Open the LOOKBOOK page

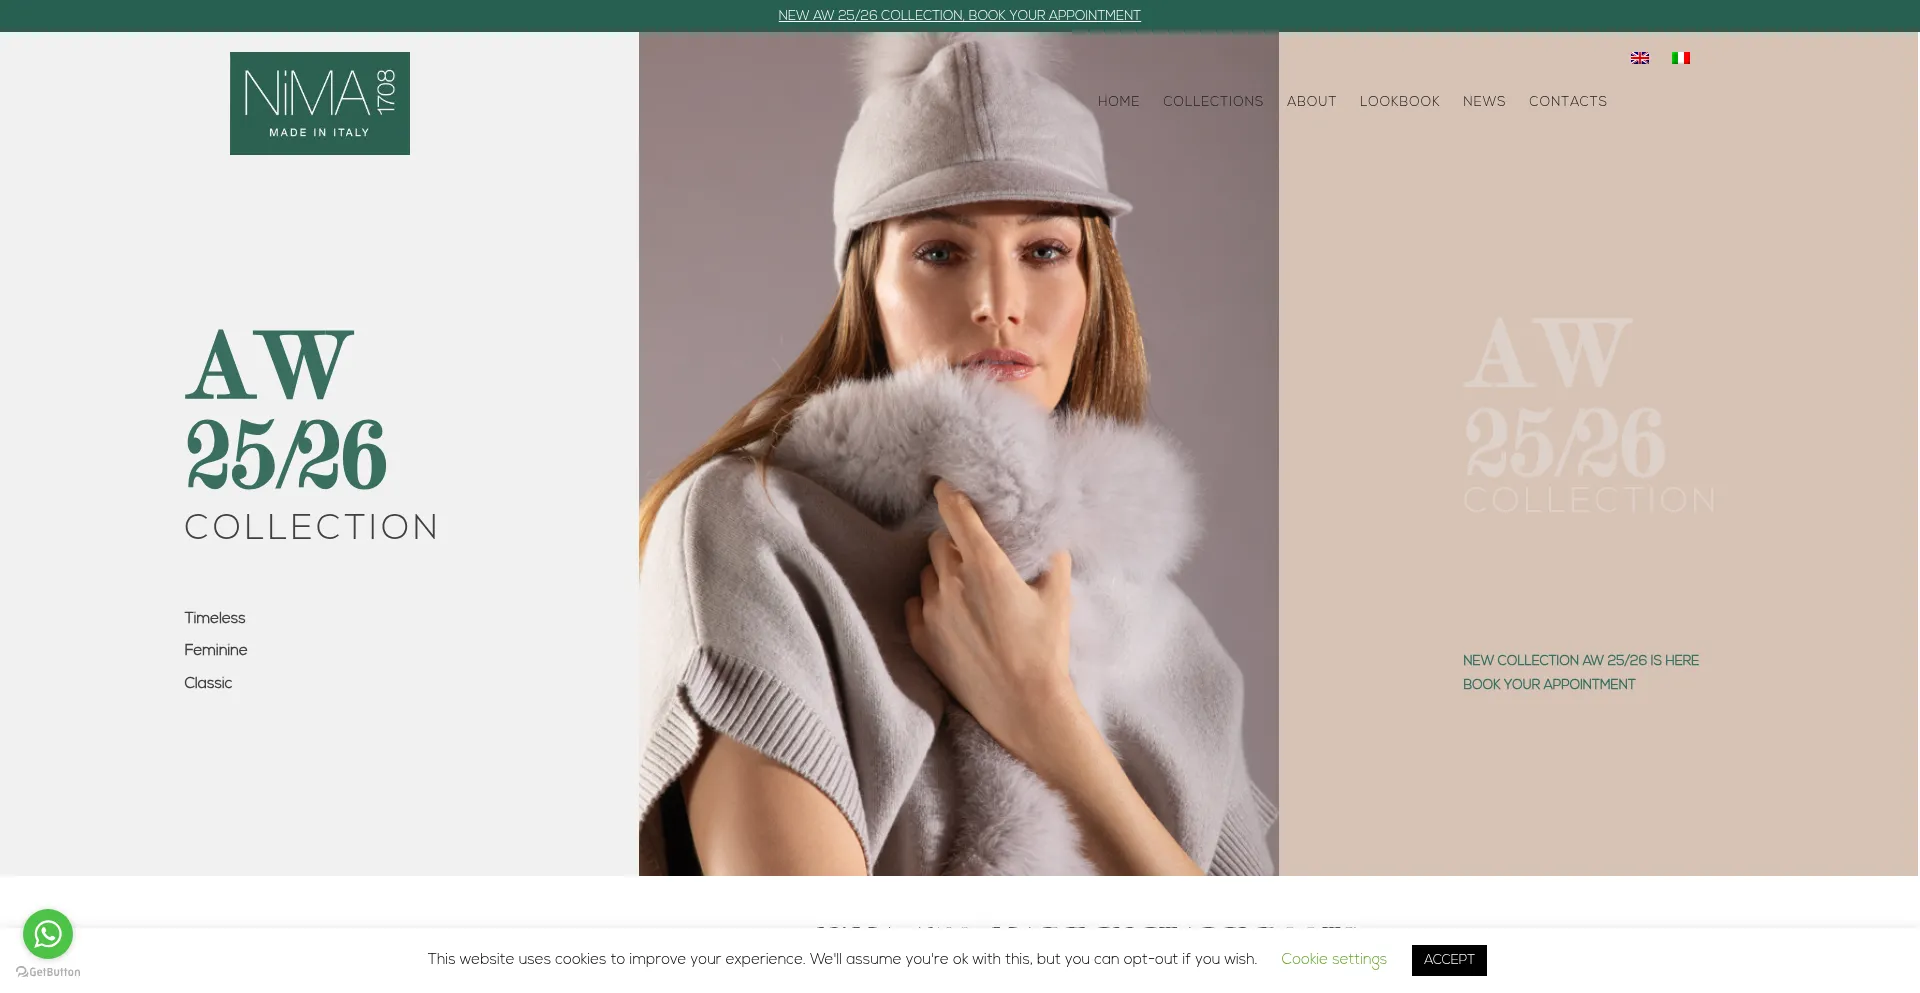1399,101
